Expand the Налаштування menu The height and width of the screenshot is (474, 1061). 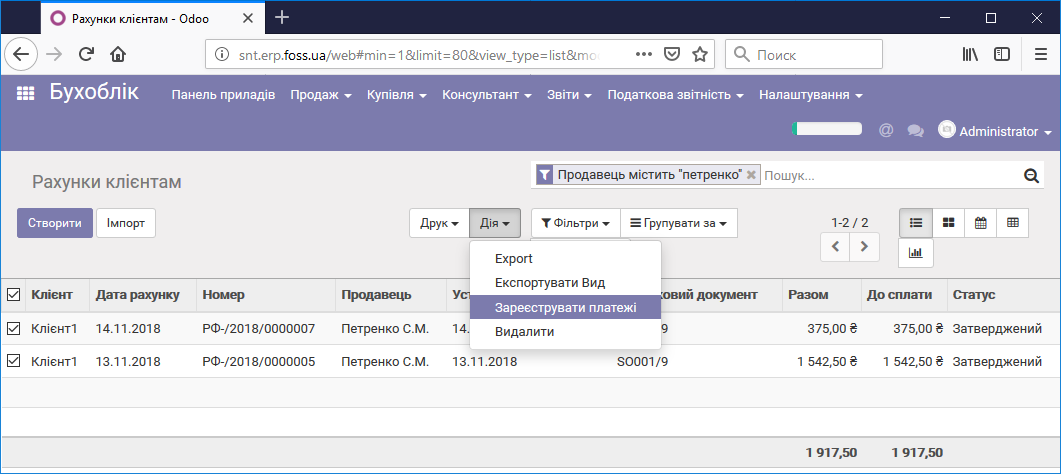811,95
